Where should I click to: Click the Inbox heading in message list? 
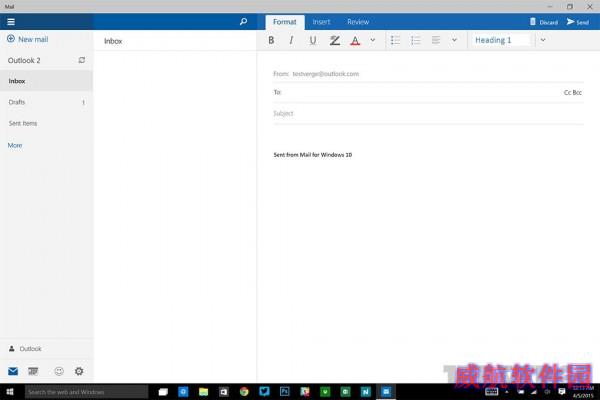tap(113, 41)
